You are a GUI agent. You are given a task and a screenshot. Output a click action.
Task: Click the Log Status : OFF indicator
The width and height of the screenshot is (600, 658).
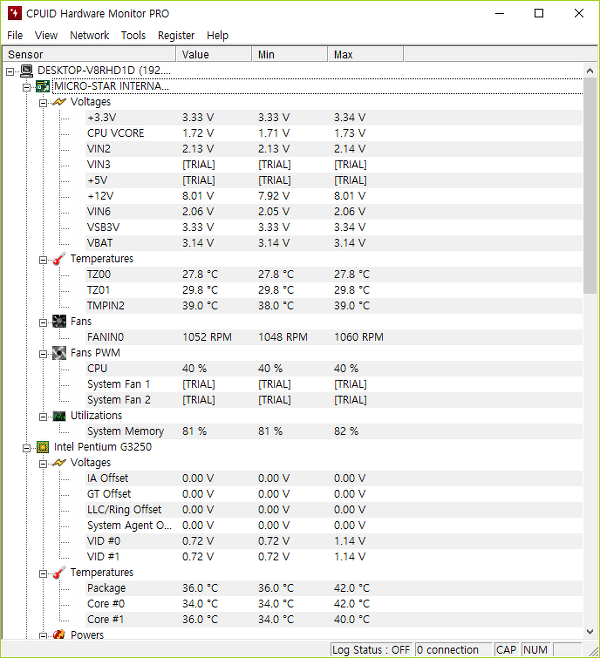[x=371, y=650]
